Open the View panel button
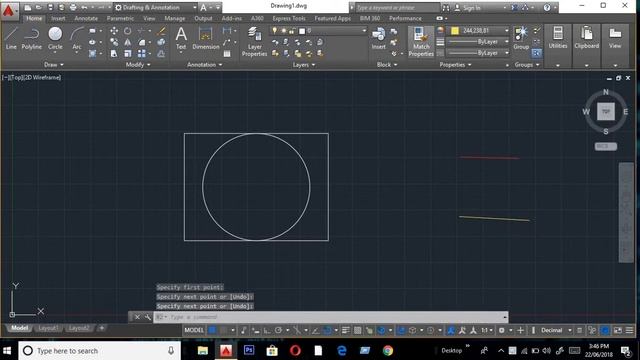The height and width of the screenshot is (360, 640). coord(615,39)
